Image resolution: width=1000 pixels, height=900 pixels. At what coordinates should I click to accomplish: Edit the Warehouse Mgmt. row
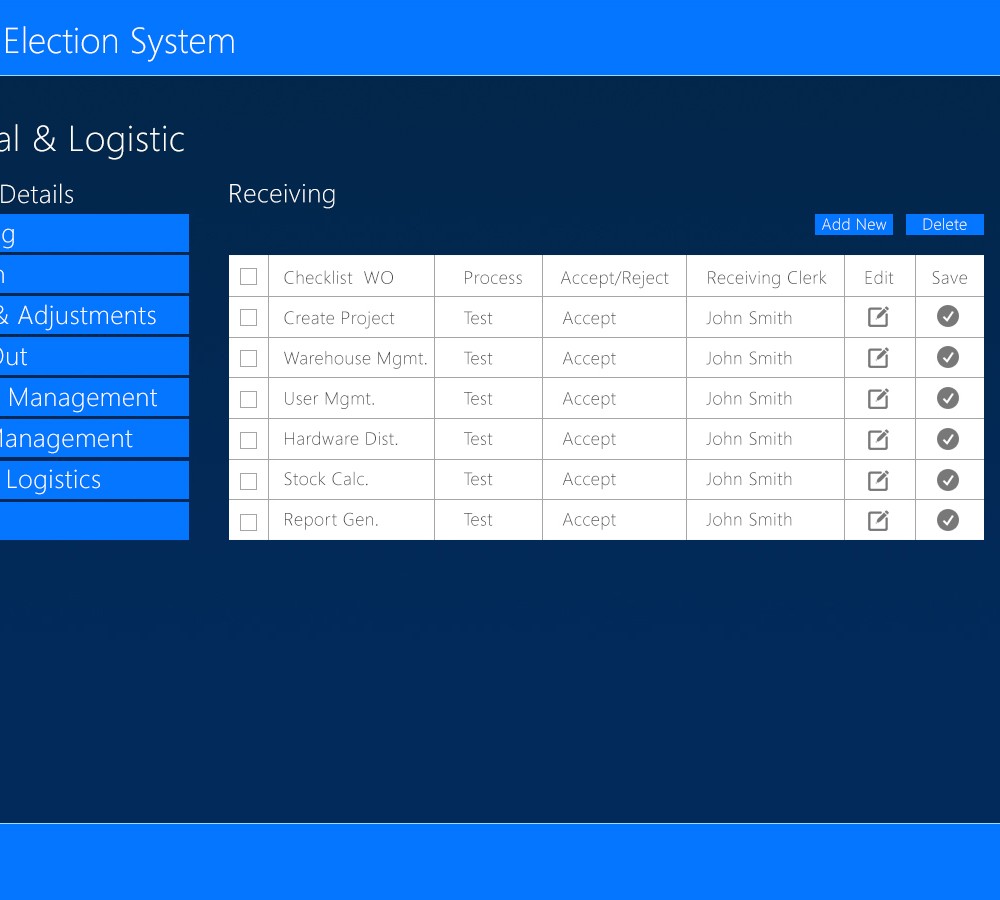pos(878,357)
